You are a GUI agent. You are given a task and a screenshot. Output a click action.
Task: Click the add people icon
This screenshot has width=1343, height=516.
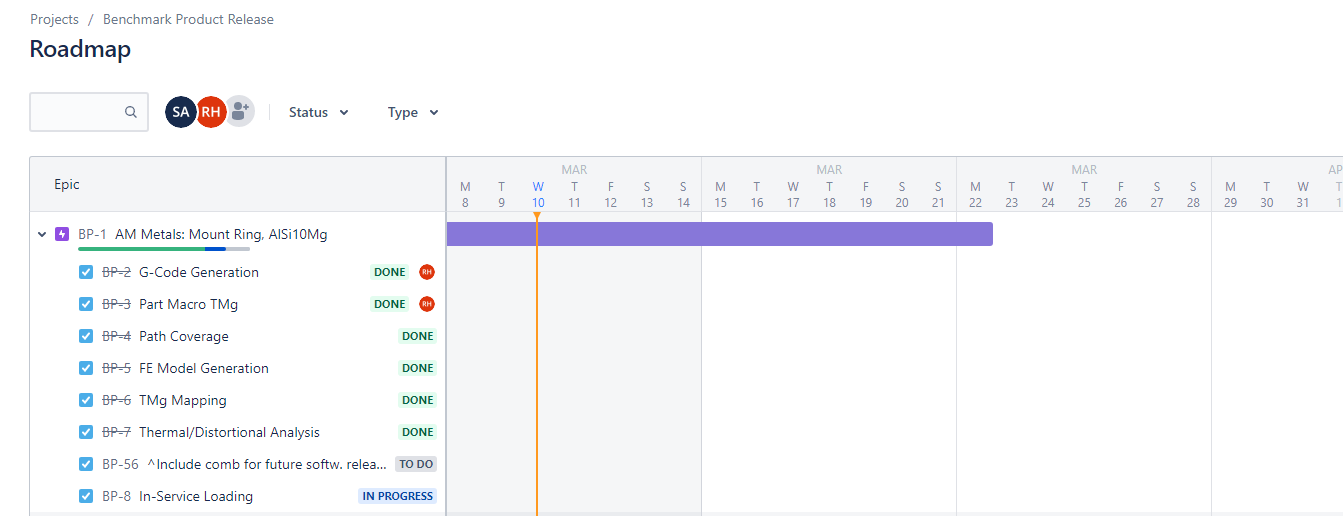pos(239,112)
